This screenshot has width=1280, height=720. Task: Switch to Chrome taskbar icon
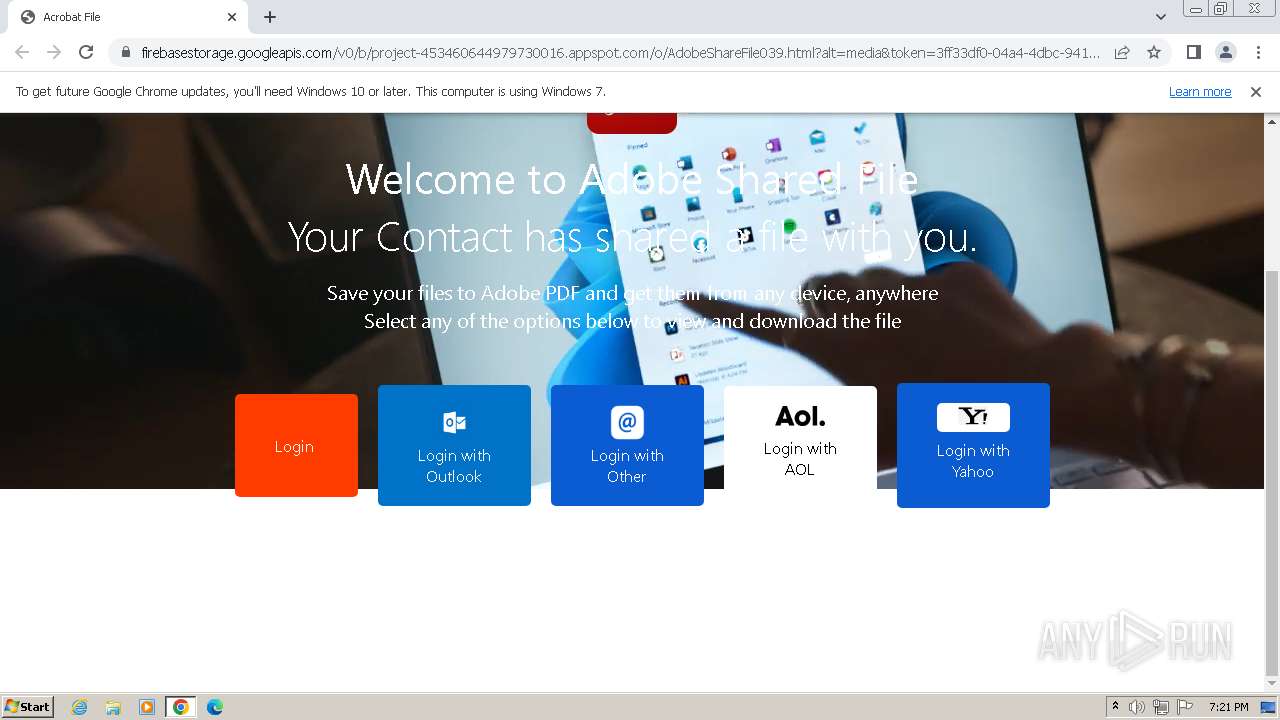click(180, 707)
